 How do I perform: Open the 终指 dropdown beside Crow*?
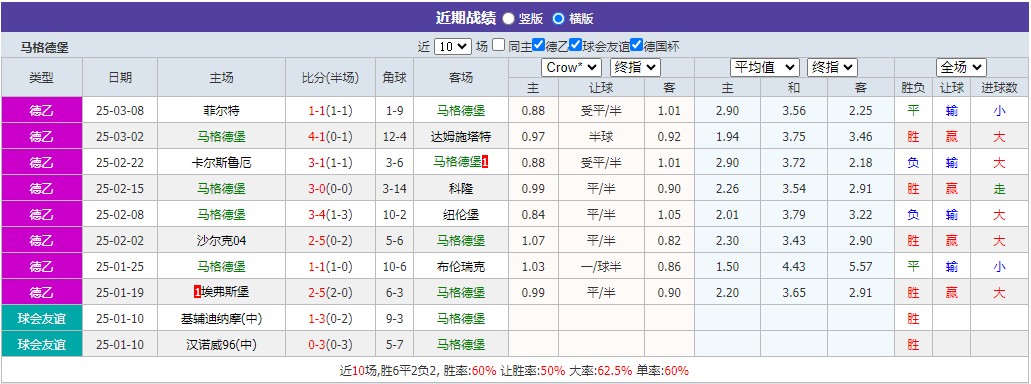coord(635,67)
